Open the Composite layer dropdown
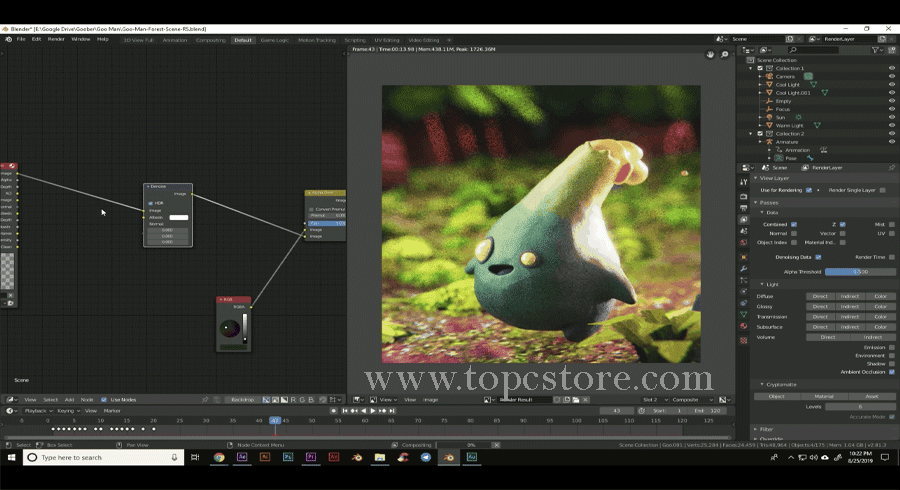The height and width of the screenshot is (490, 900). 692,399
